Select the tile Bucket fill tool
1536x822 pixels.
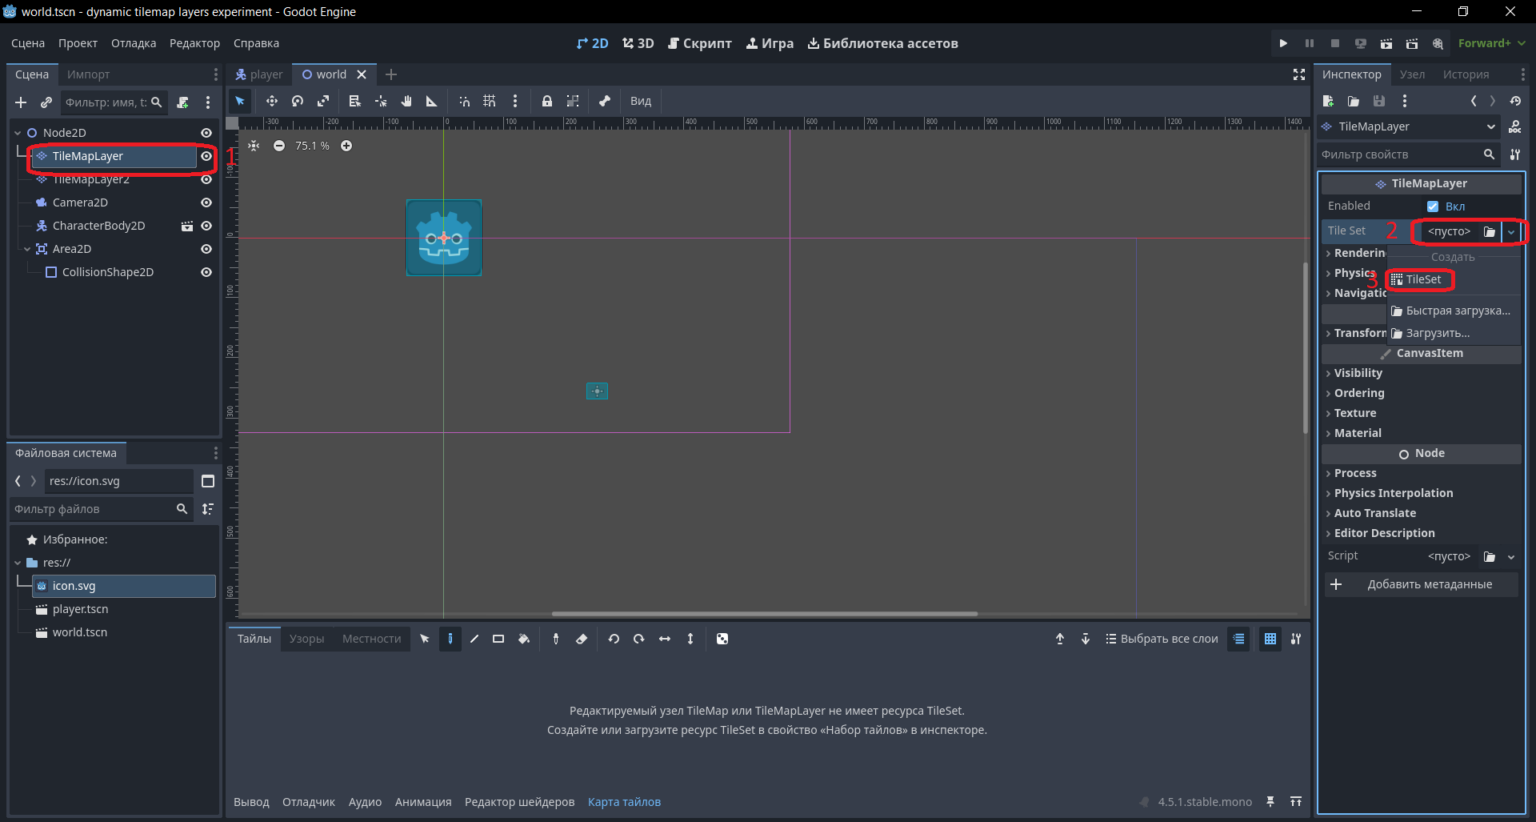pyautogui.click(x=523, y=639)
